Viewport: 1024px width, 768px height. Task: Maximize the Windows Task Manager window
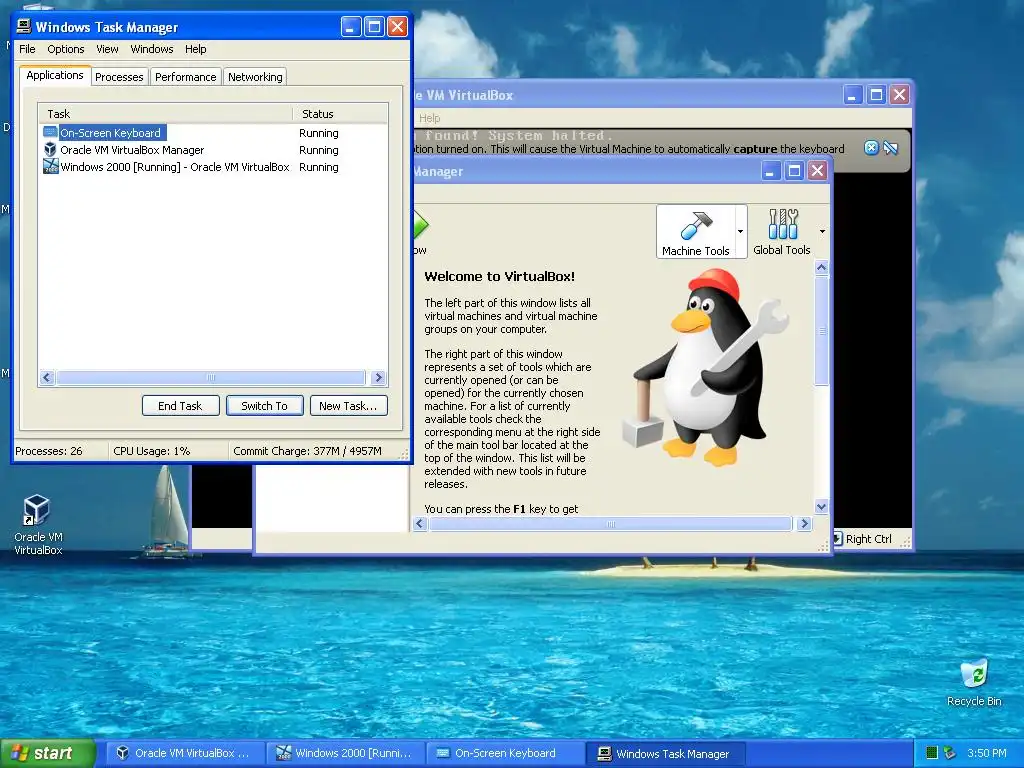point(374,27)
